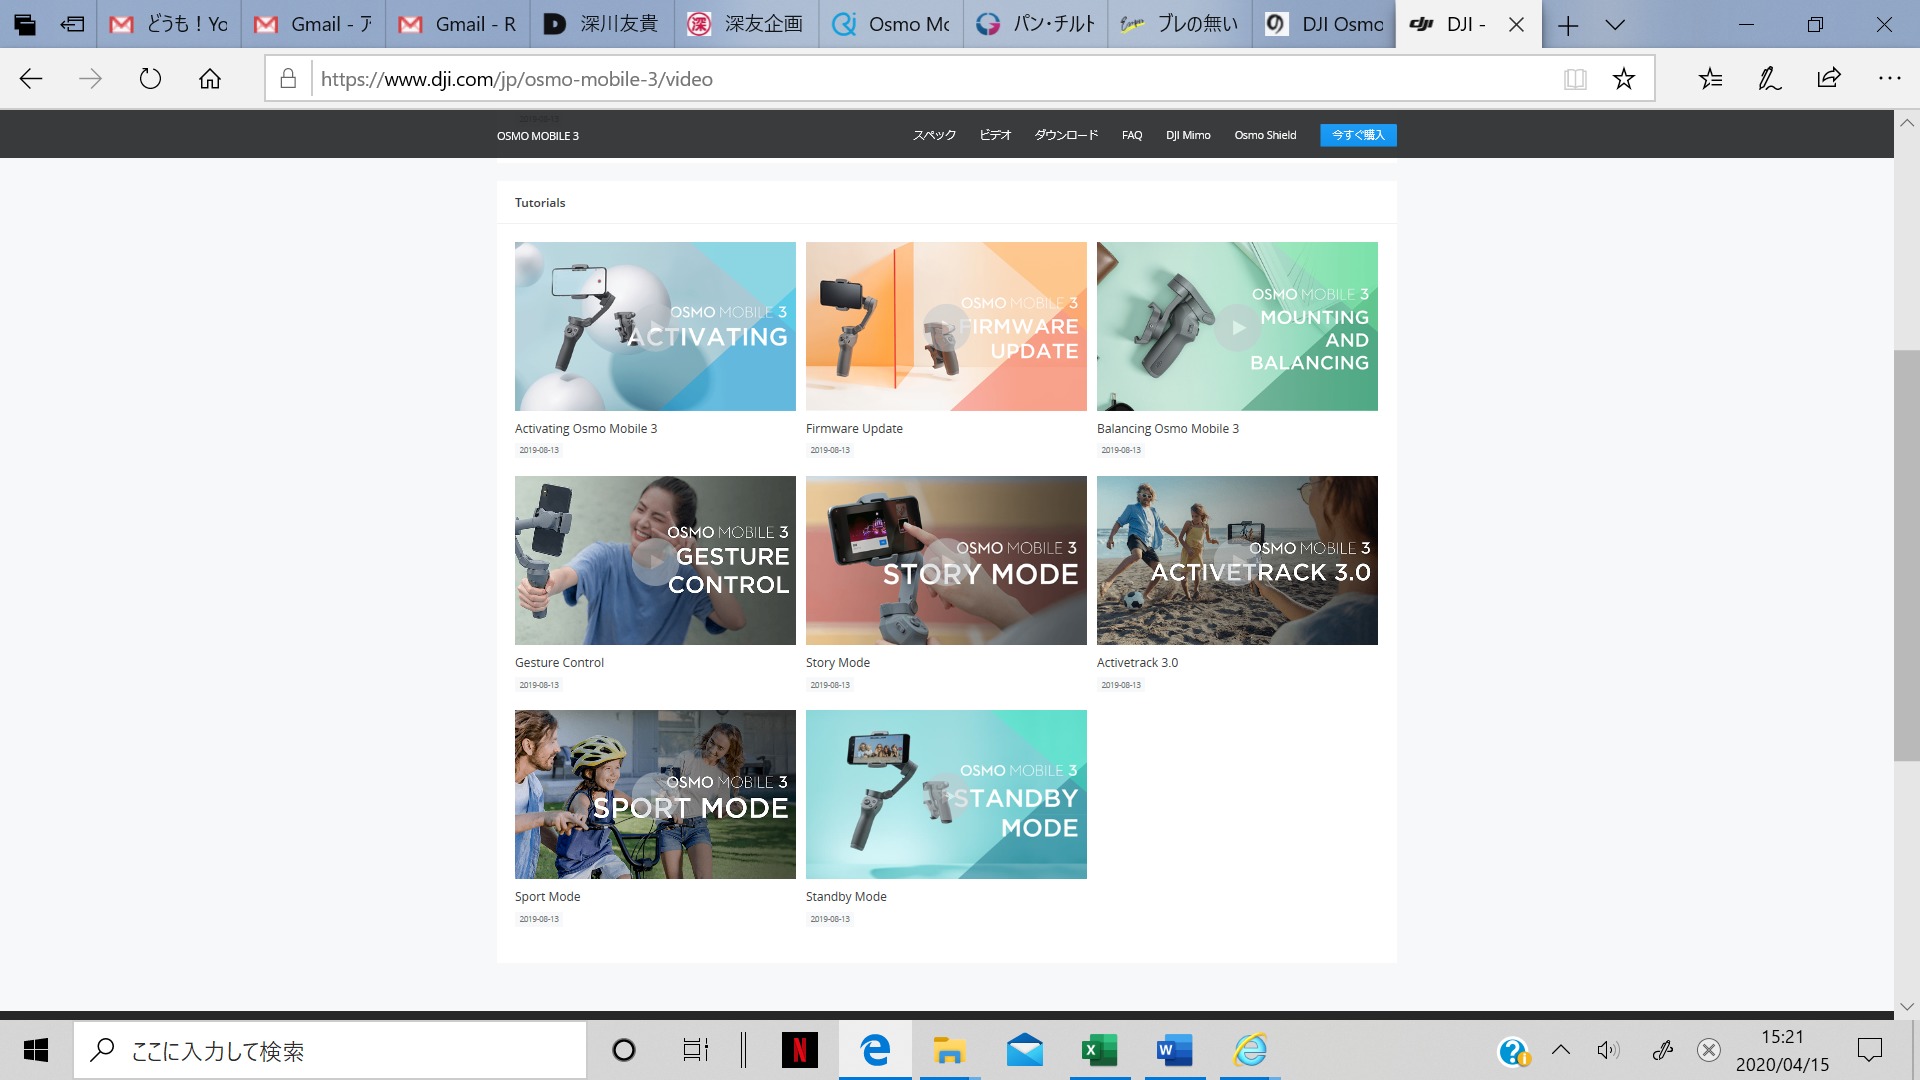Expand the tab list chevron

(1615, 25)
